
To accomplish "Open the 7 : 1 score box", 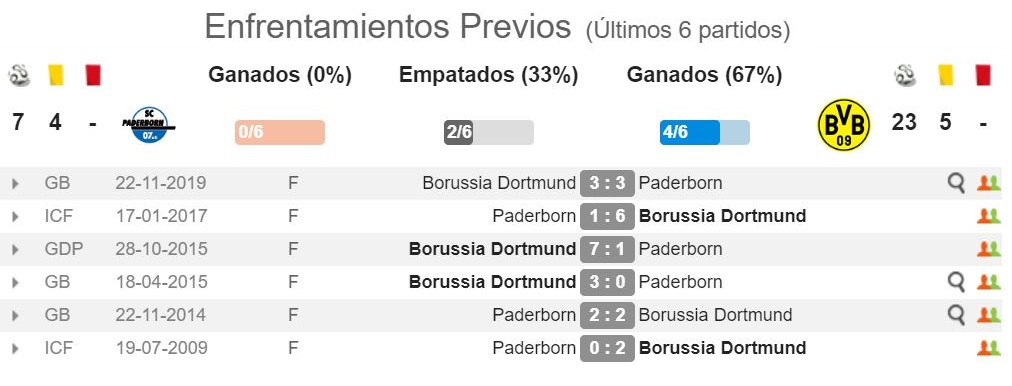I will tap(607, 249).
